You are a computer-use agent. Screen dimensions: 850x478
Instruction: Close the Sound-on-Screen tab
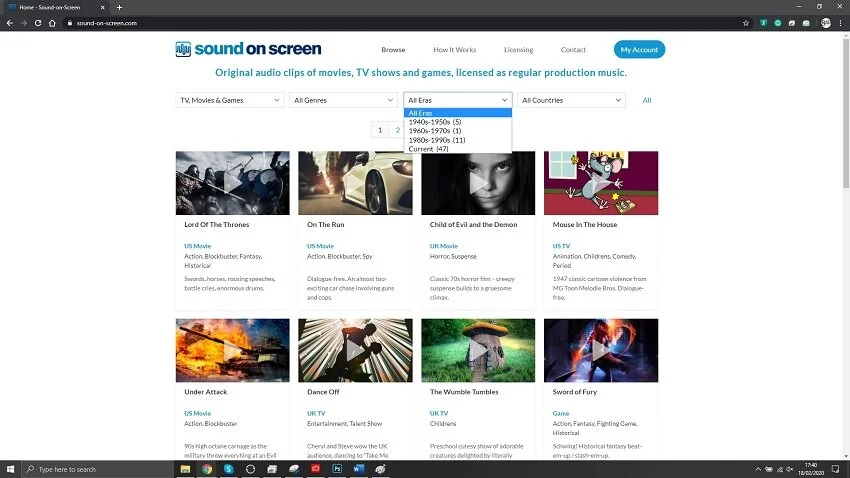(x=102, y=8)
